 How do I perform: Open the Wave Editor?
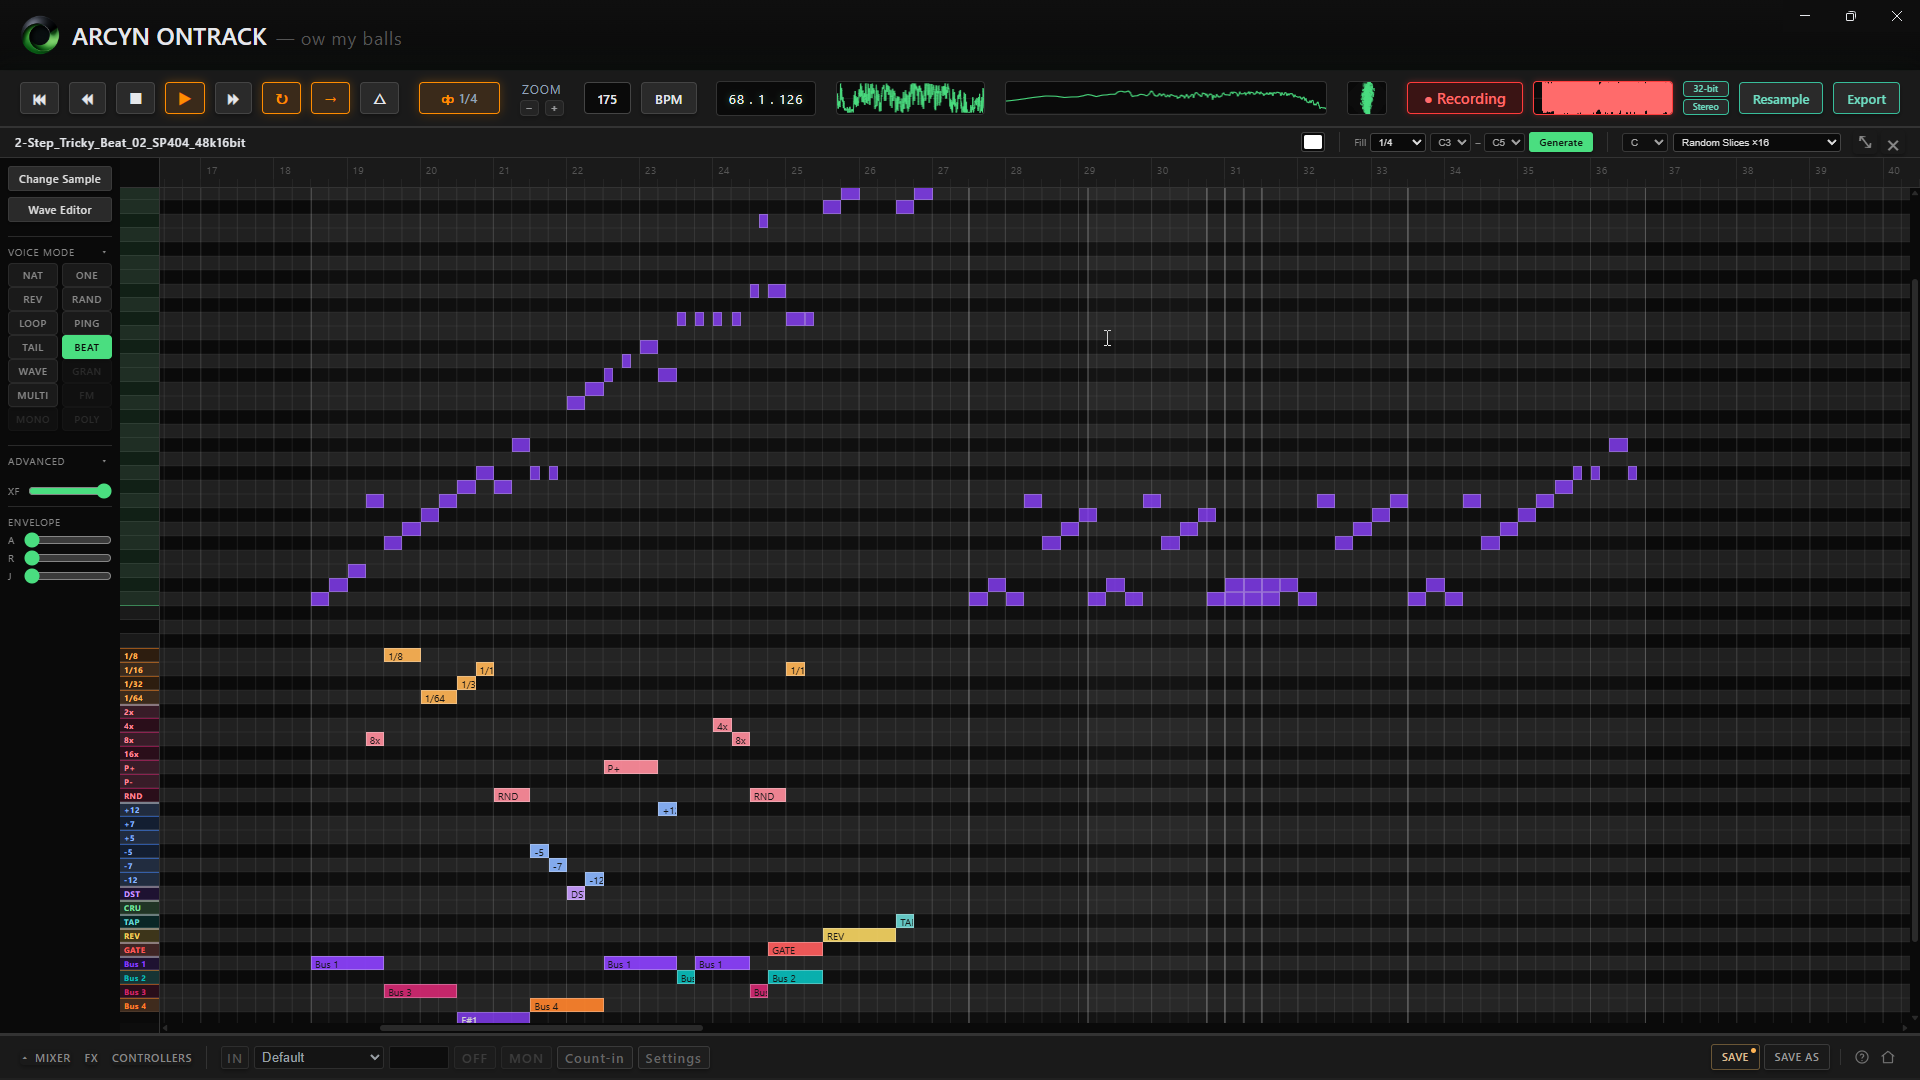click(60, 210)
